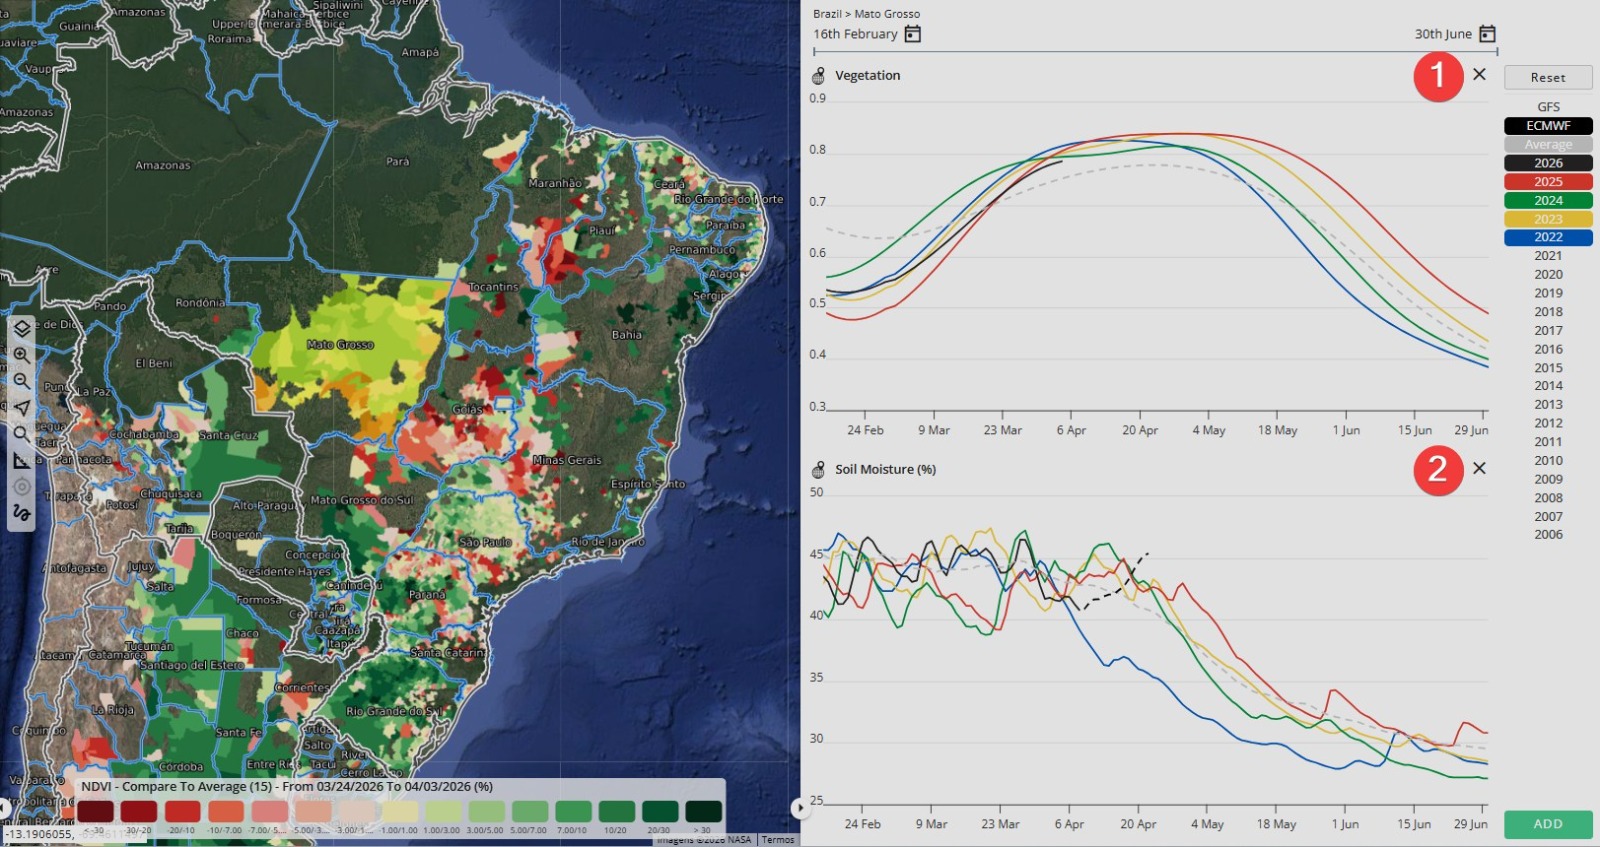
Task: Activate the location arrow tool
Action: [22, 408]
